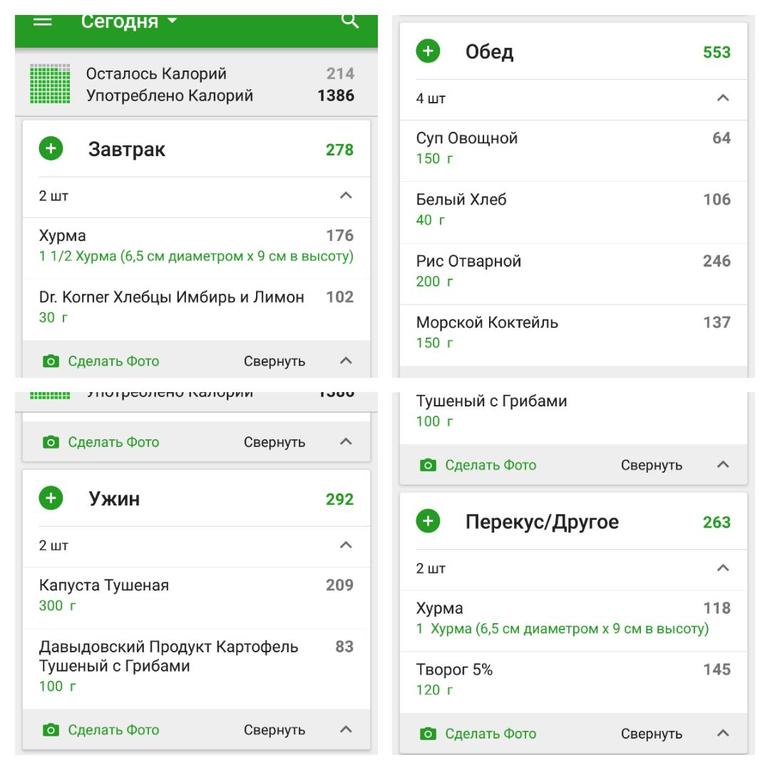Screen dimensions: 770x770
Task: Open the calorie grid chart thumbnail
Action: [x=50, y=83]
